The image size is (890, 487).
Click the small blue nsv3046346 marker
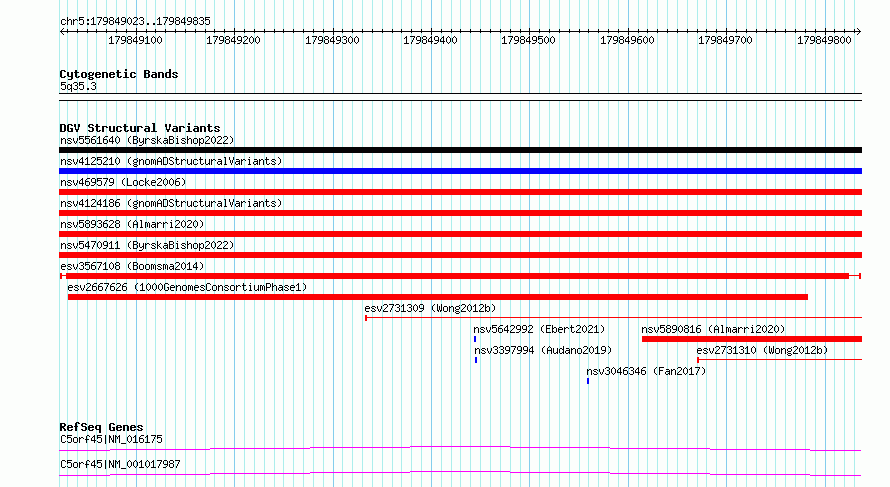coord(588,381)
